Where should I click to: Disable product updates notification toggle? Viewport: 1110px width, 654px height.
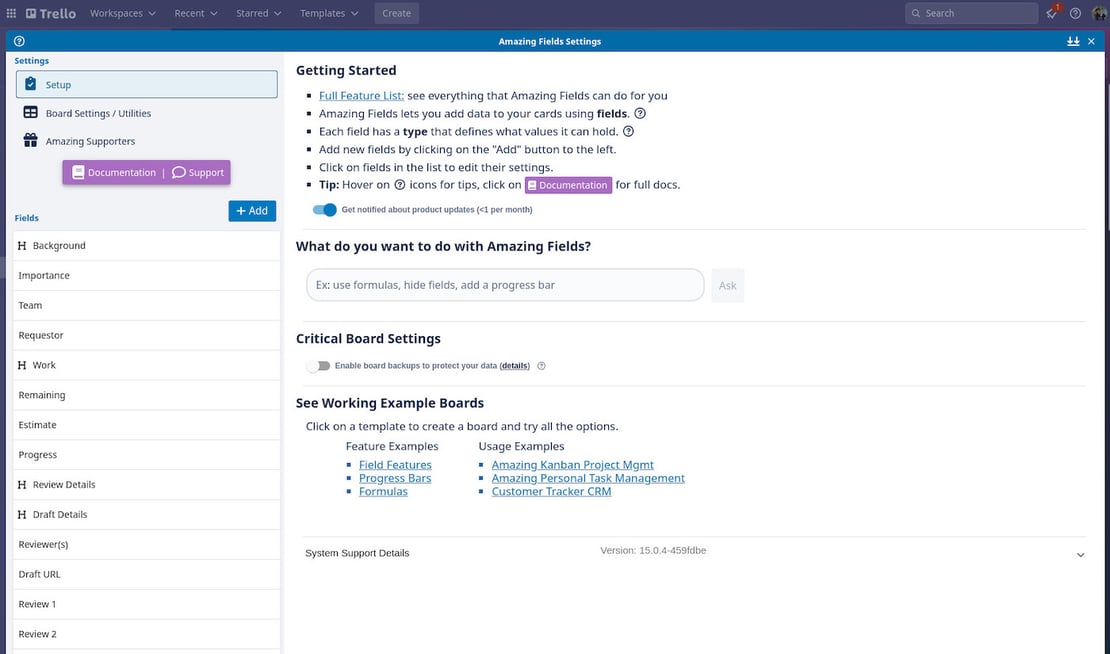324,210
